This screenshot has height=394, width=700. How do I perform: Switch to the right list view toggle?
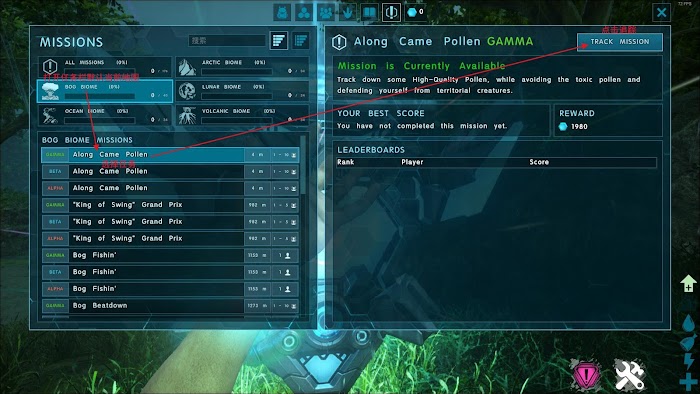pos(301,41)
